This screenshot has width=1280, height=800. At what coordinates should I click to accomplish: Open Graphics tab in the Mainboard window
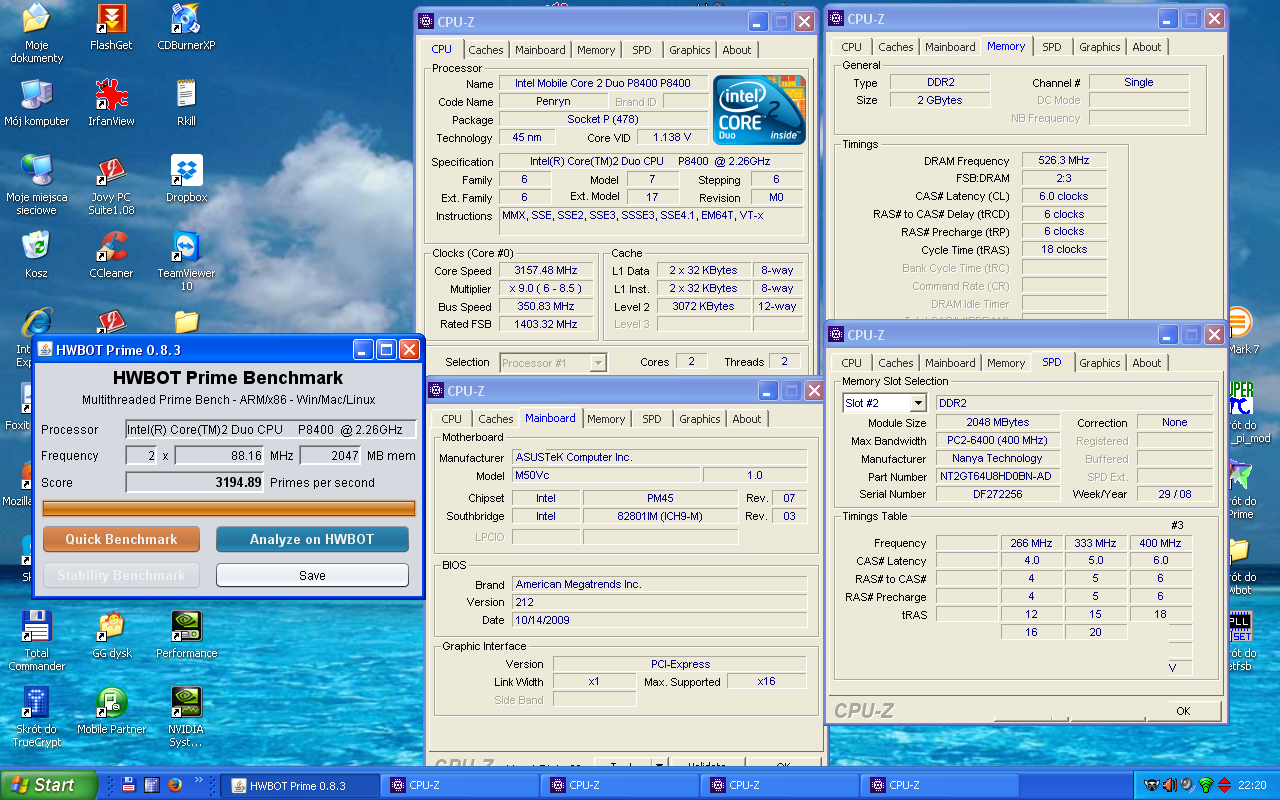point(700,419)
